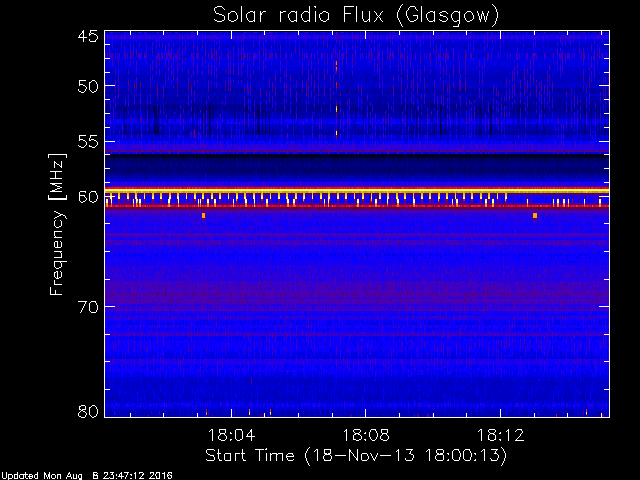Select the 60 frequency axis label
Viewport: 640px width, 480px height.
(88, 197)
